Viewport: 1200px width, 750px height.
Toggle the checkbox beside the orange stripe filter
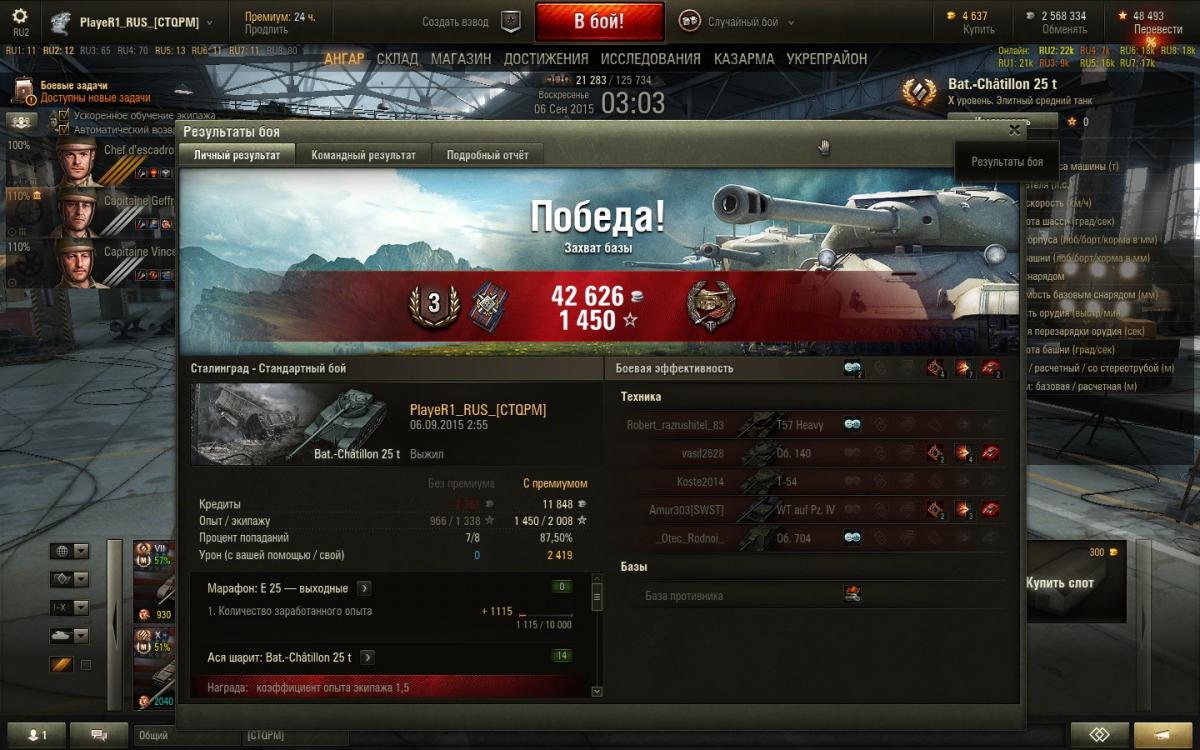[85, 664]
